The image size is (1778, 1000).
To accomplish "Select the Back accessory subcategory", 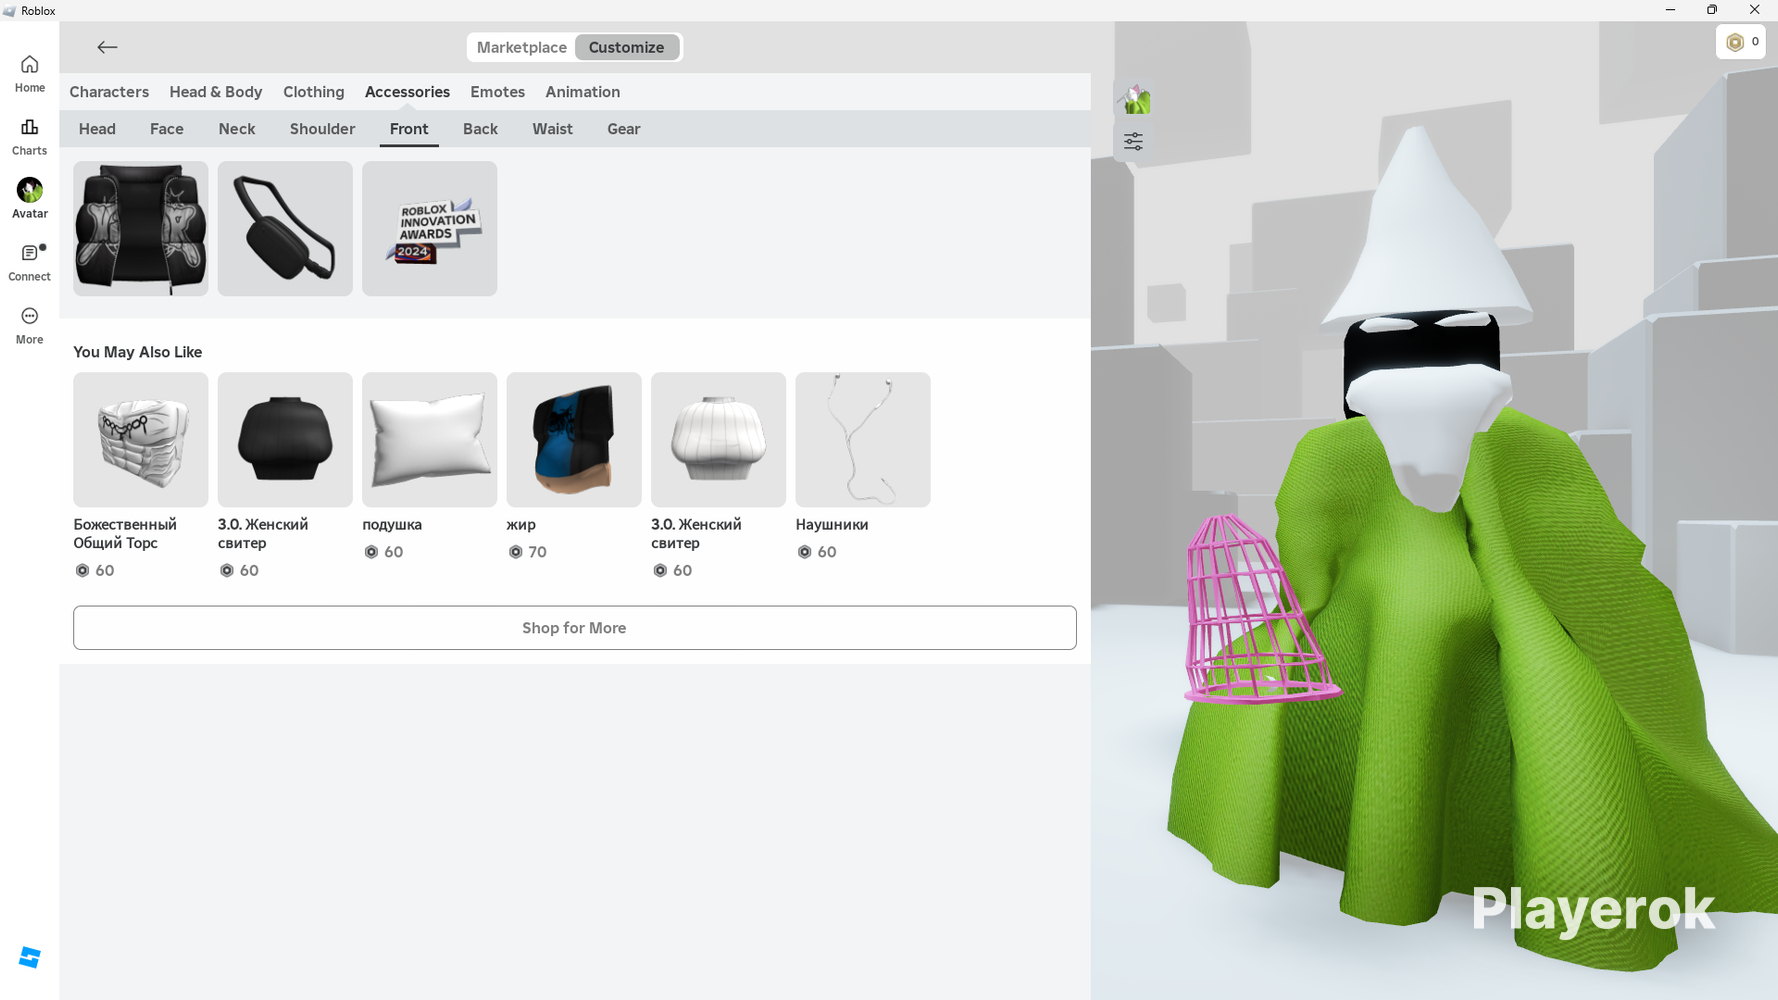I will (480, 129).
